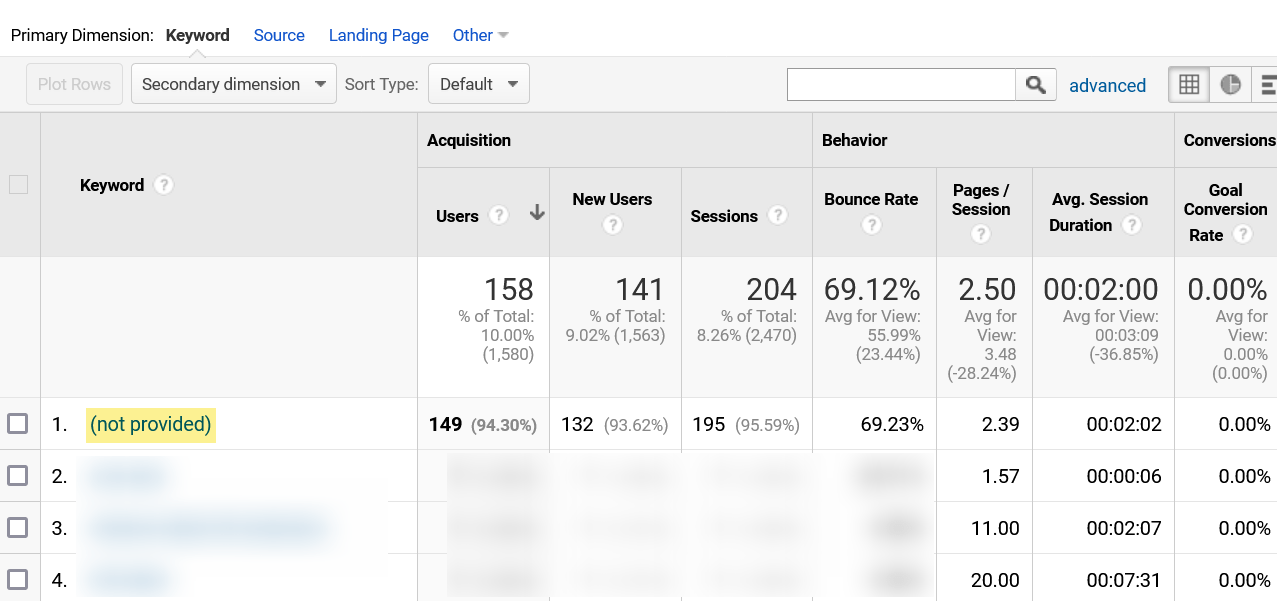Click the help icon beside Keyword
The height and width of the screenshot is (601, 1277).
pos(163,185)
